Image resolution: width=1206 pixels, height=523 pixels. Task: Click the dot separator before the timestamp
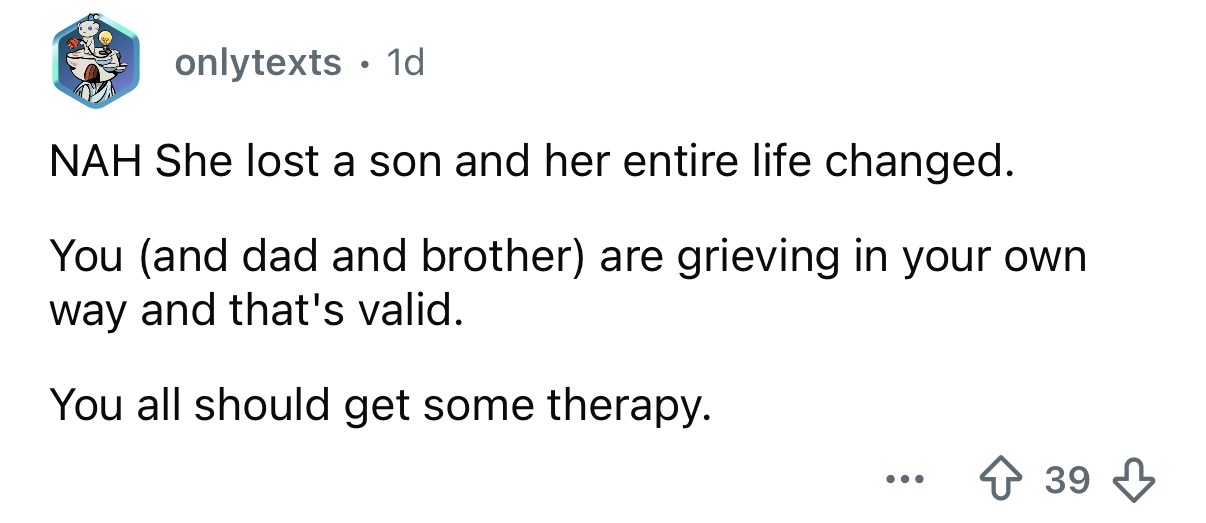pos(364,63)
